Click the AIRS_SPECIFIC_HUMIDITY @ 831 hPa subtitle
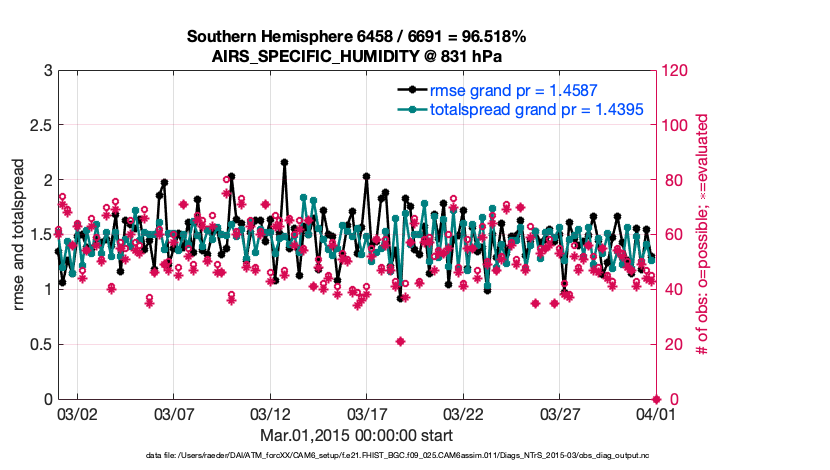 pyautogui.click(x=357, y=56)
